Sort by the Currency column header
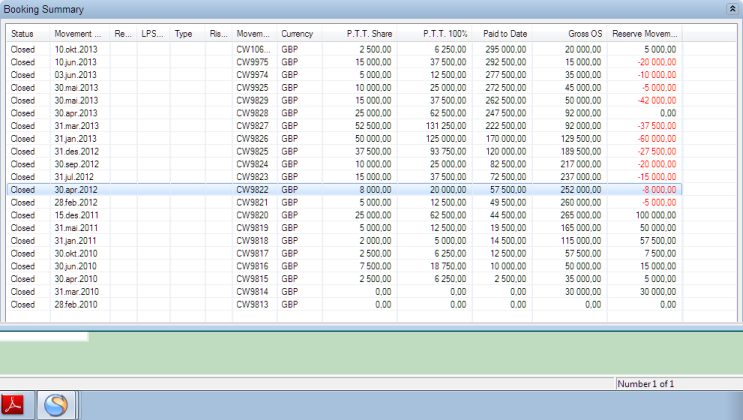The height and width of the screenshot is (420, 743). 297,33
